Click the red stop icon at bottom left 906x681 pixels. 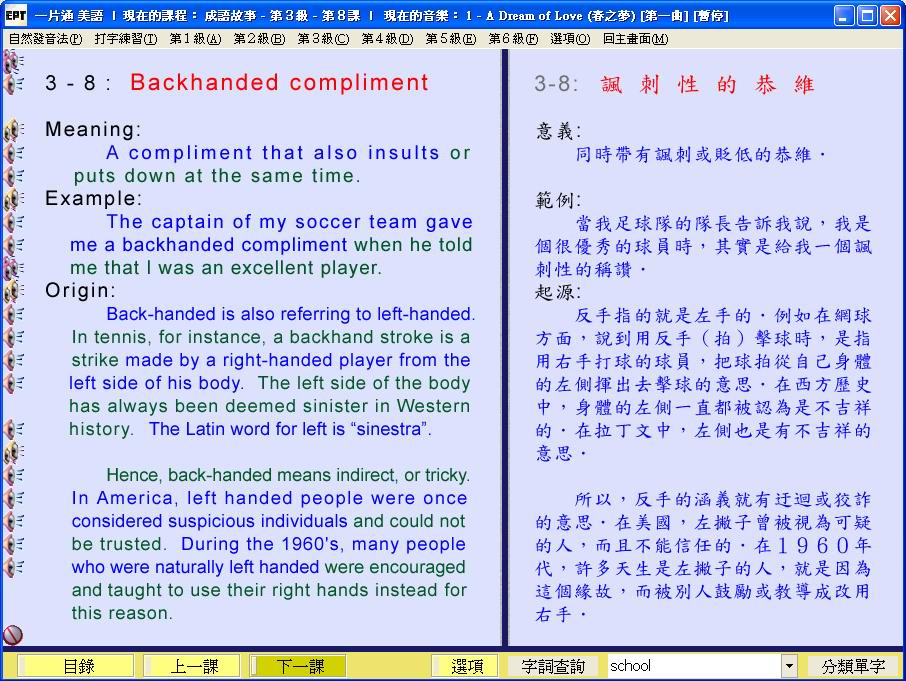pos(13,635)
